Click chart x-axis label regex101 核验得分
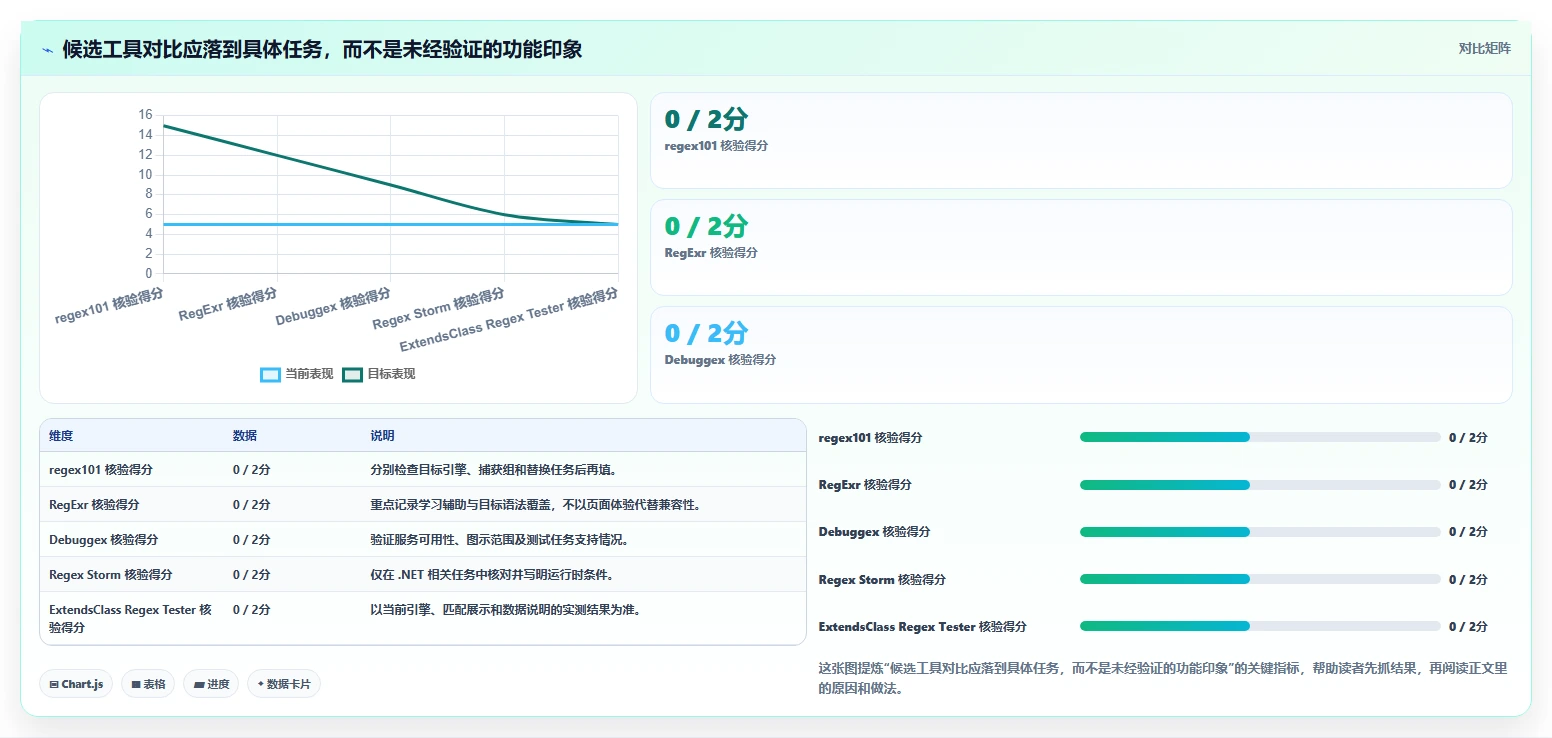 point(109,305)
